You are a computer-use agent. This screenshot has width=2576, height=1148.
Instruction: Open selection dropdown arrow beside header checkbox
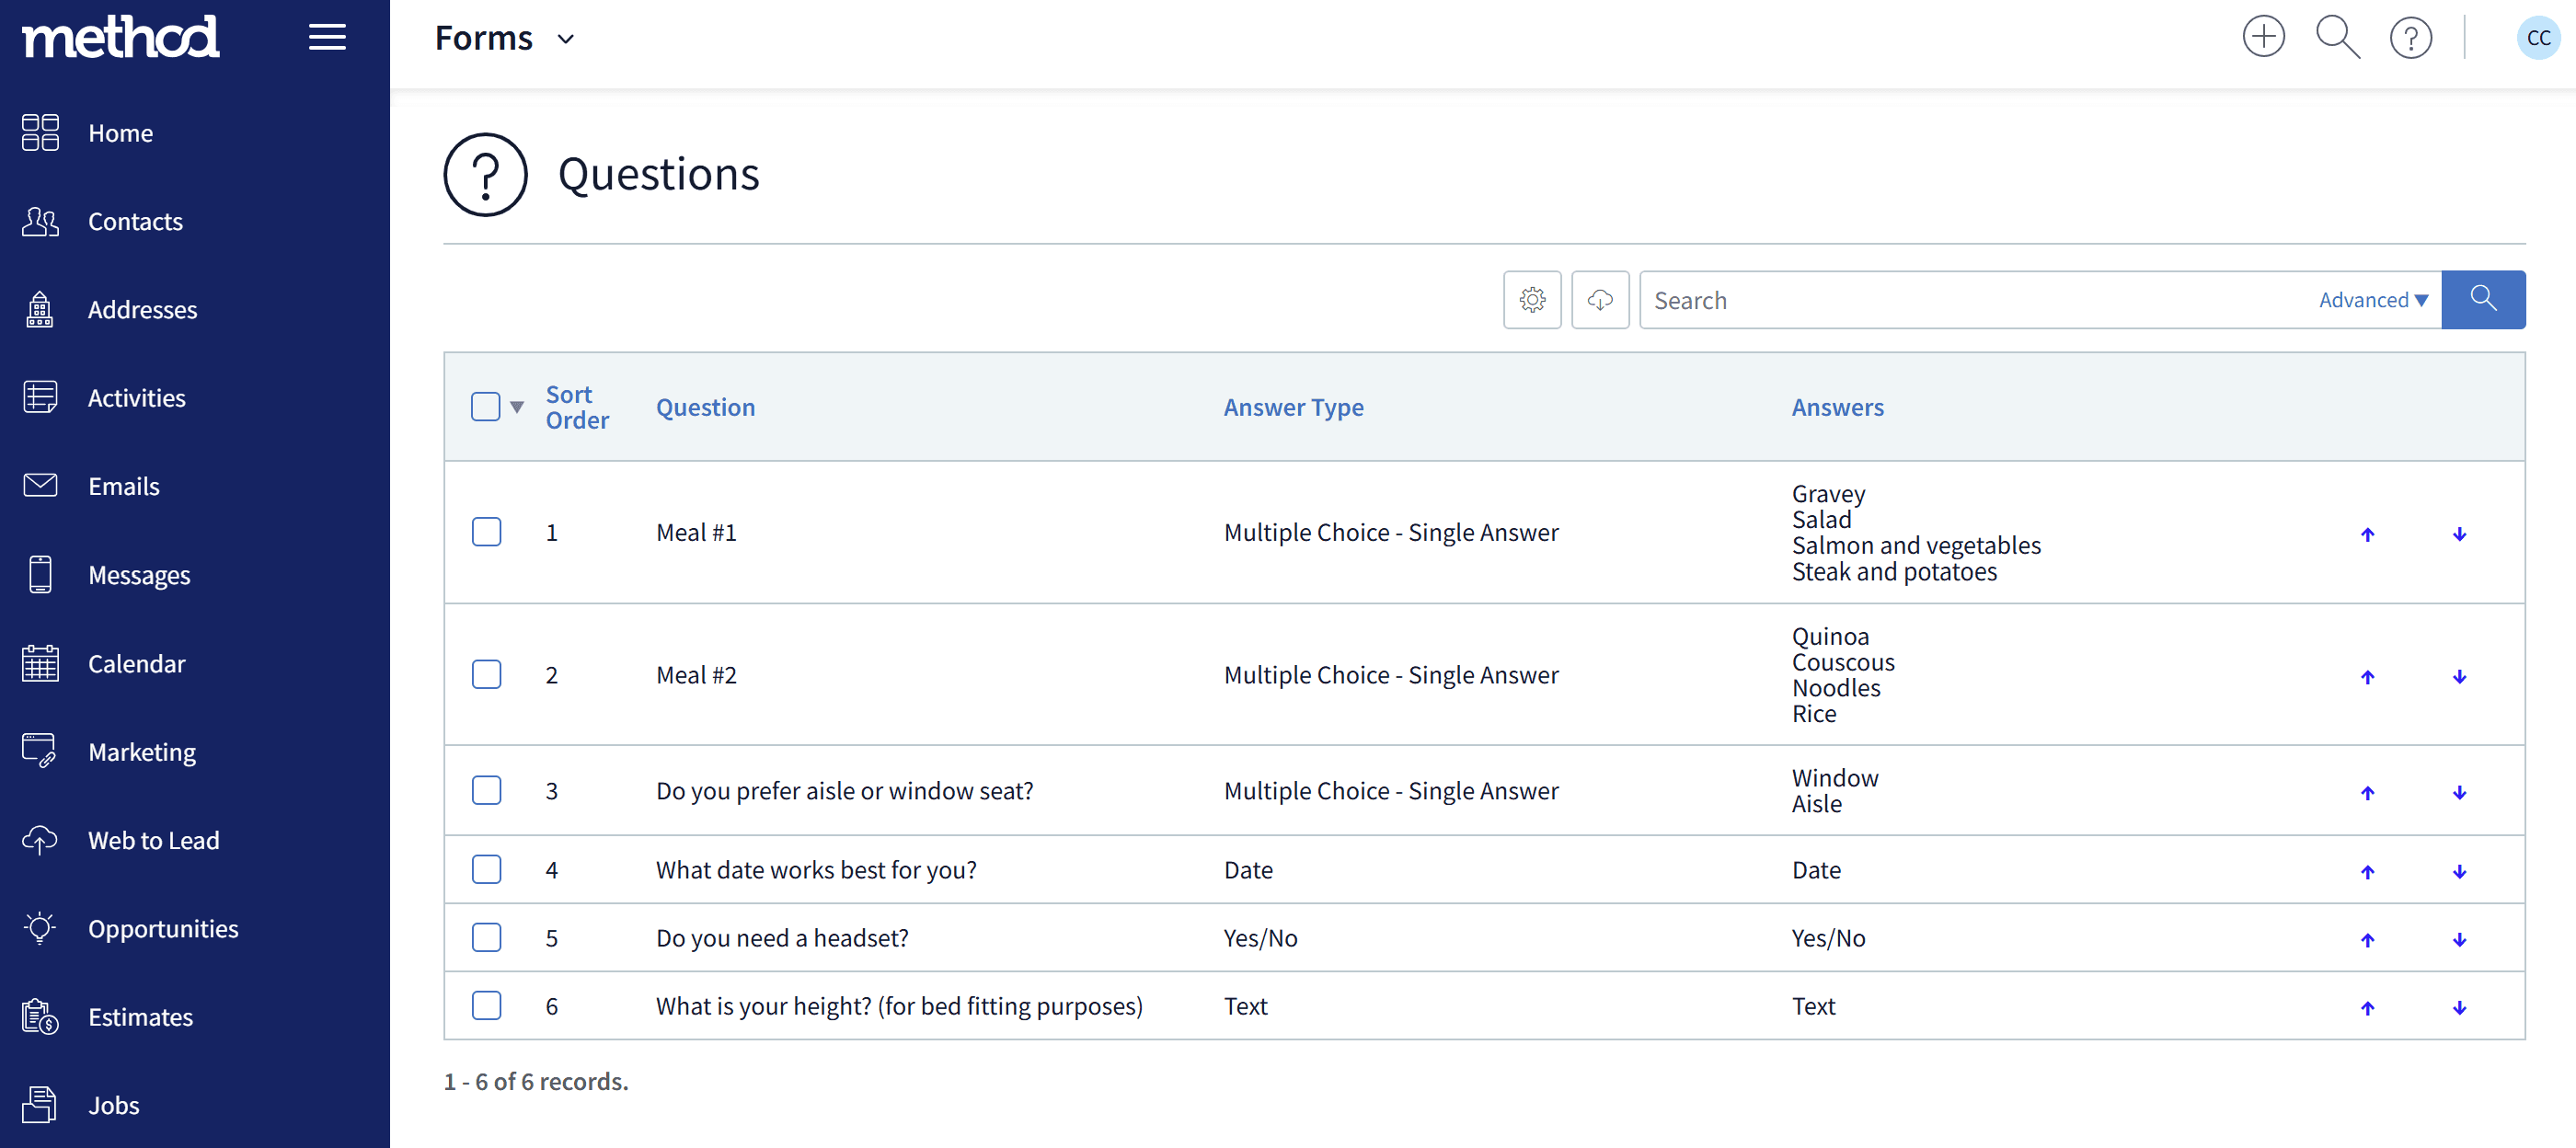[x=517, y=407]
